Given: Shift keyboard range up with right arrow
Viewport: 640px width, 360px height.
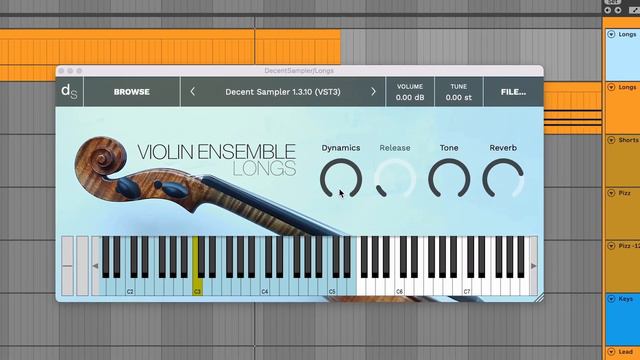Looking at the screenshot, I should (533, 266).
